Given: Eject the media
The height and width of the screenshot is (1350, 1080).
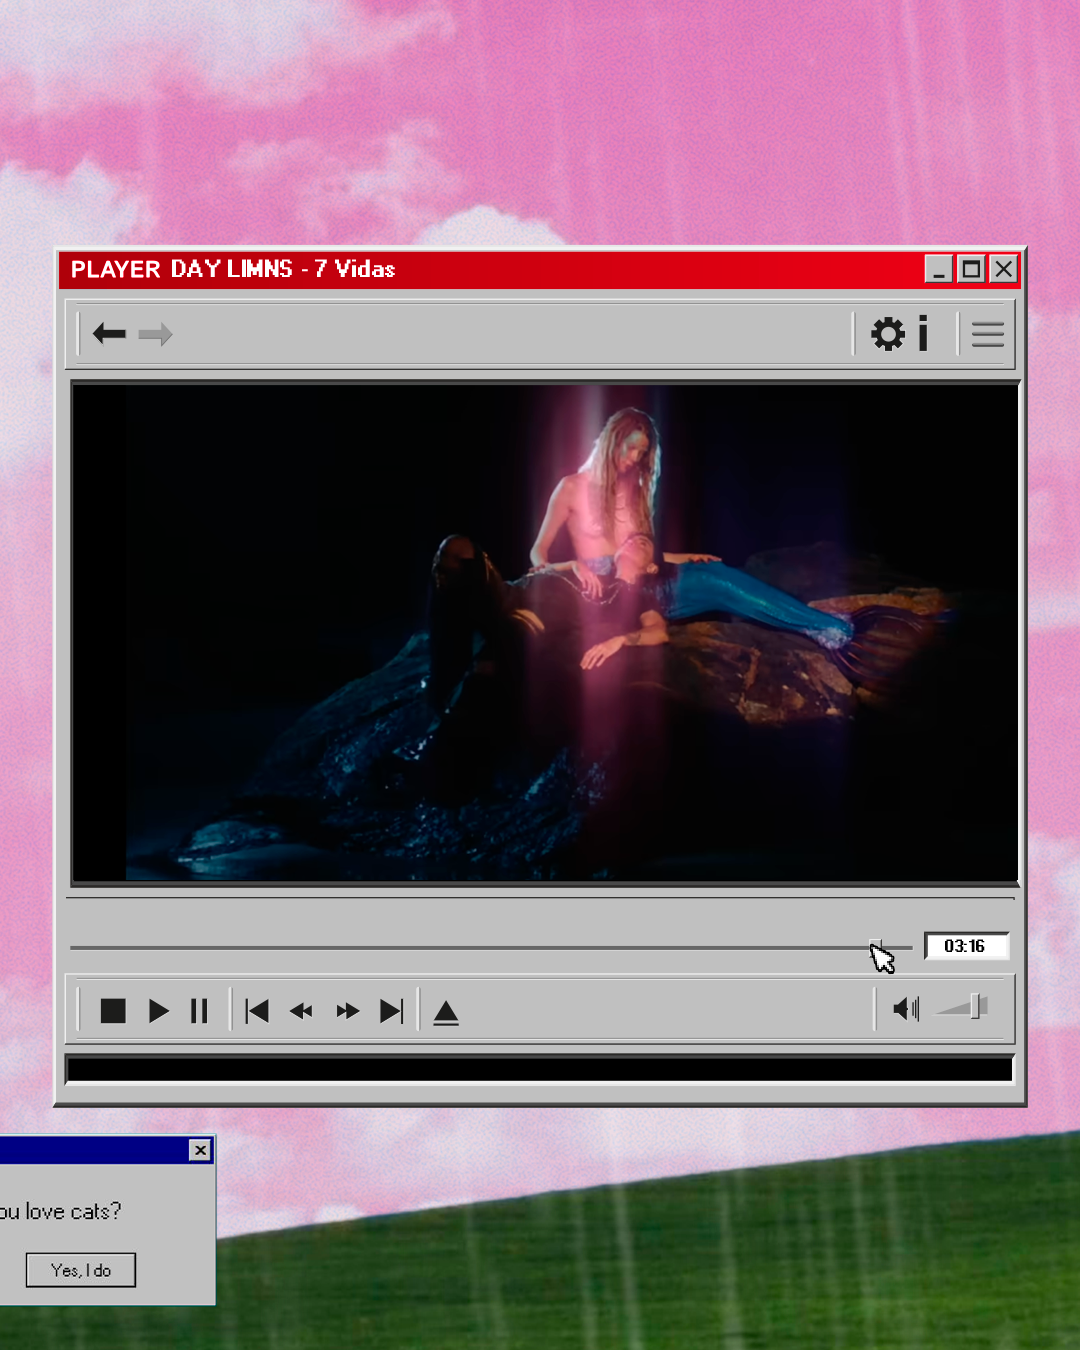Looking at the screenshot, I should coord(446,1013).
